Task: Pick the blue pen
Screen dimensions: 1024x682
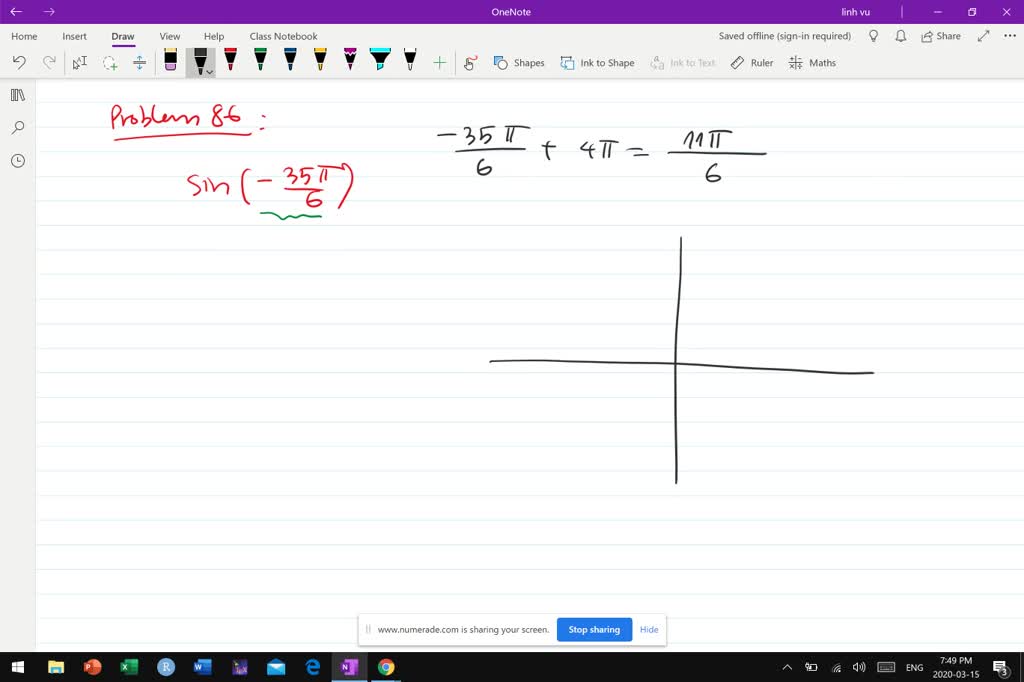Action: [x=290, y=59]
